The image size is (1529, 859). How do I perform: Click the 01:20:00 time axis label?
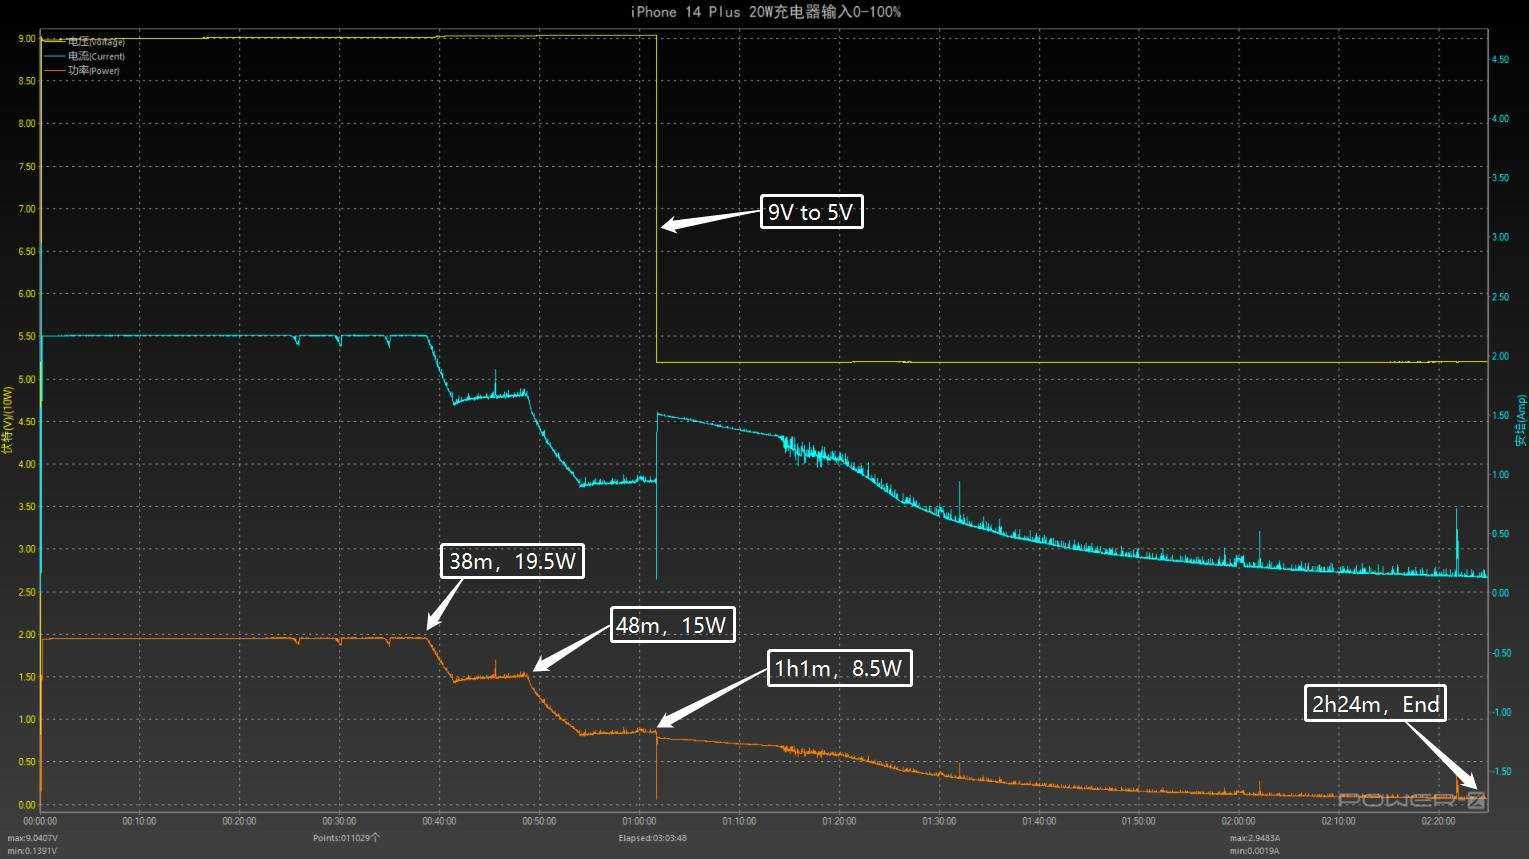[x=839, y=821]
